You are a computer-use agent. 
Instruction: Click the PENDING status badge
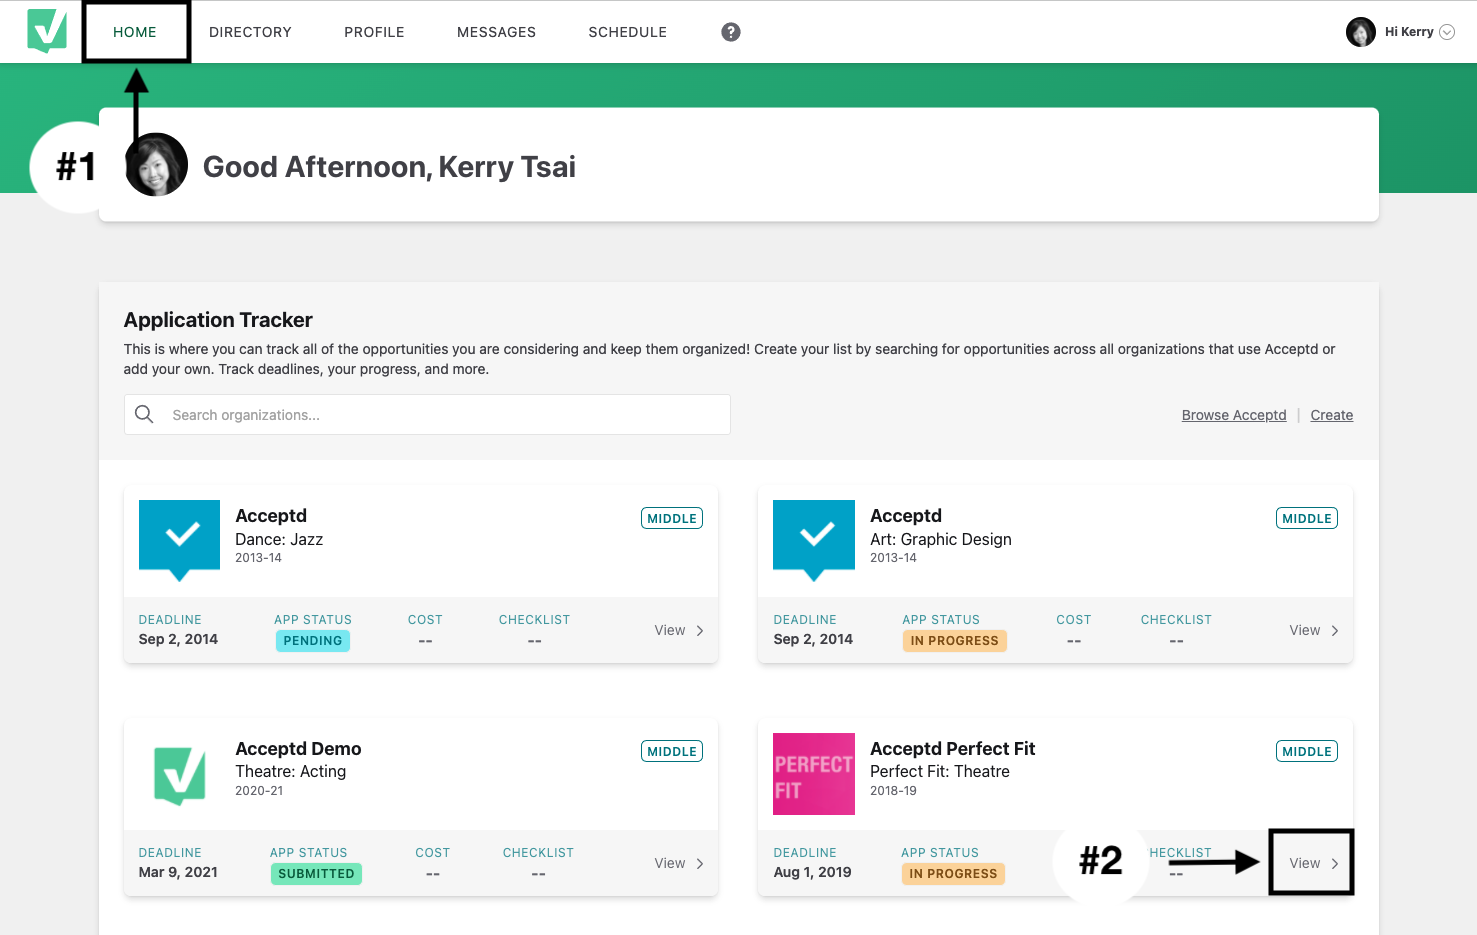tap(313, 640)
